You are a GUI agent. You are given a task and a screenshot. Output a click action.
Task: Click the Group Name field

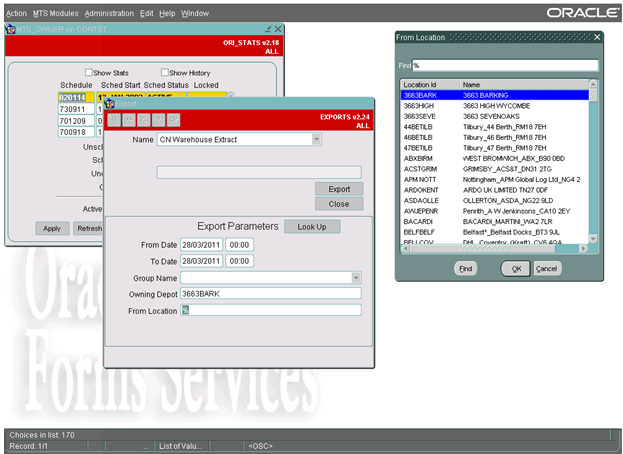click(x=266, y=278)
